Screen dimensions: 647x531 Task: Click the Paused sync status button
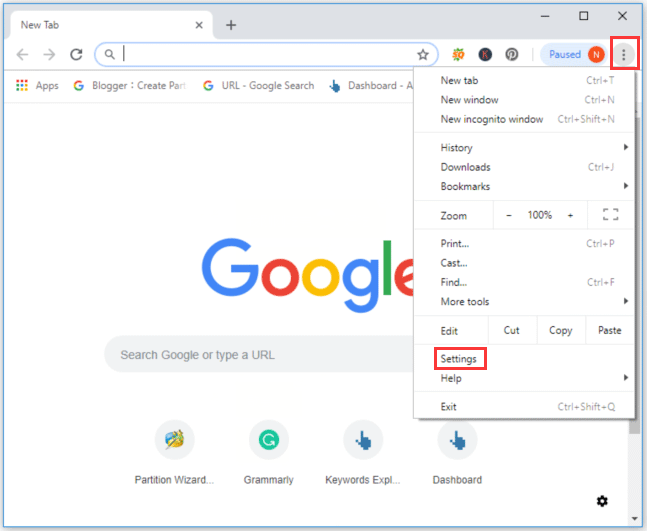click(x=574, y=54)
